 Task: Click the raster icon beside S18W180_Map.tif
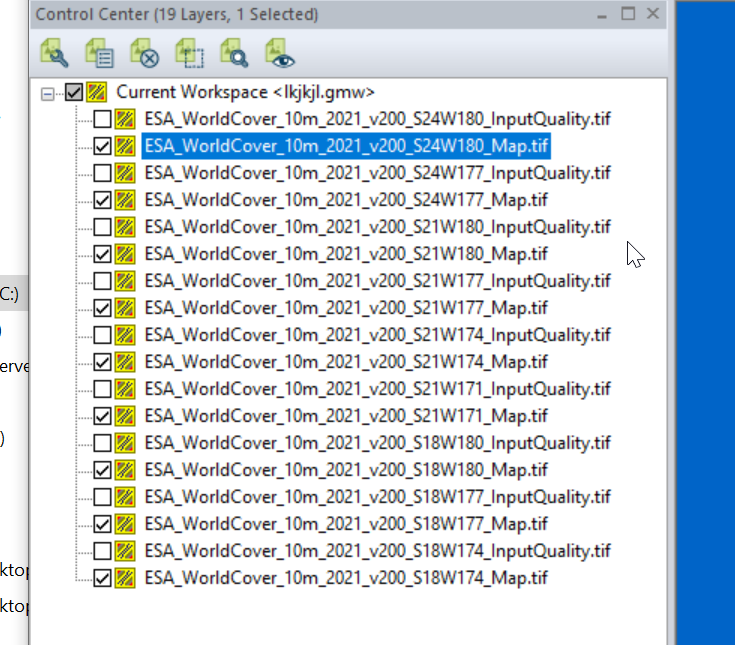pos(125,469)
